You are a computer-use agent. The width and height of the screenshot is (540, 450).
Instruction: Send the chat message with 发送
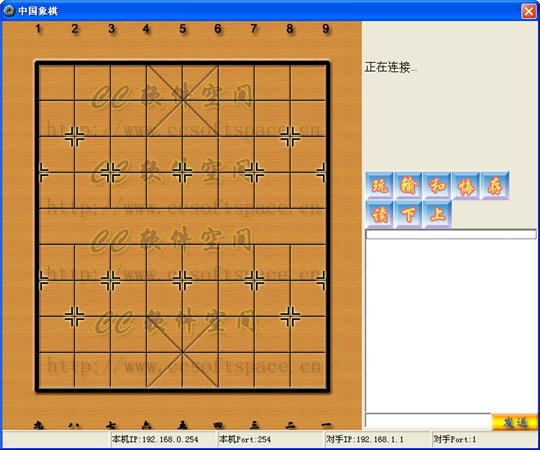pos(515,422)
